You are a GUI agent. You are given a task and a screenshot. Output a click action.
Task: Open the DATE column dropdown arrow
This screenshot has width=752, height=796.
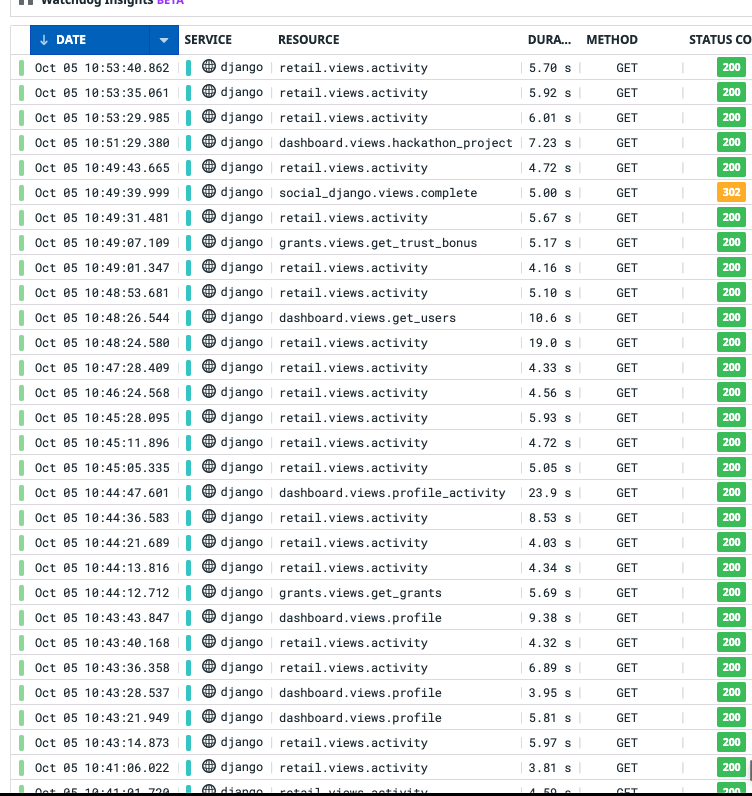[164, 40]
